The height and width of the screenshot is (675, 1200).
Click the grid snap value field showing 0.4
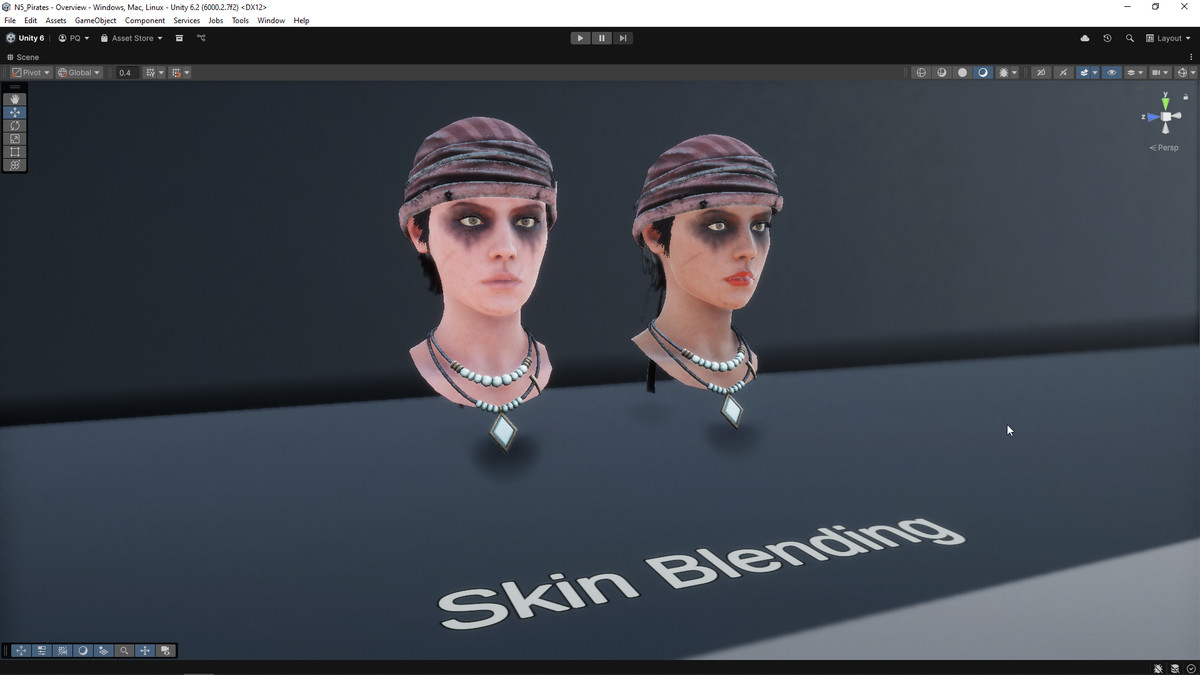(125, 73)
